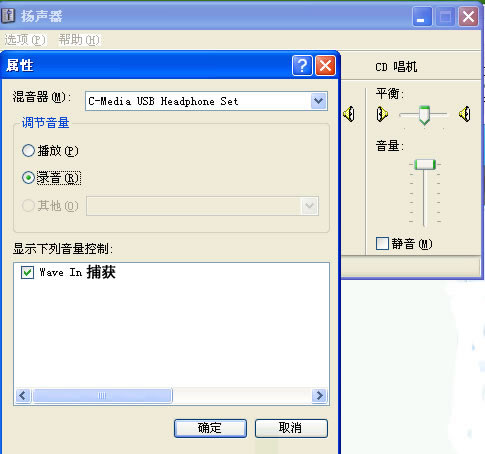Minimize the 扬声器 window
Viewport: 485px width, 454px height.
point(422,16)
